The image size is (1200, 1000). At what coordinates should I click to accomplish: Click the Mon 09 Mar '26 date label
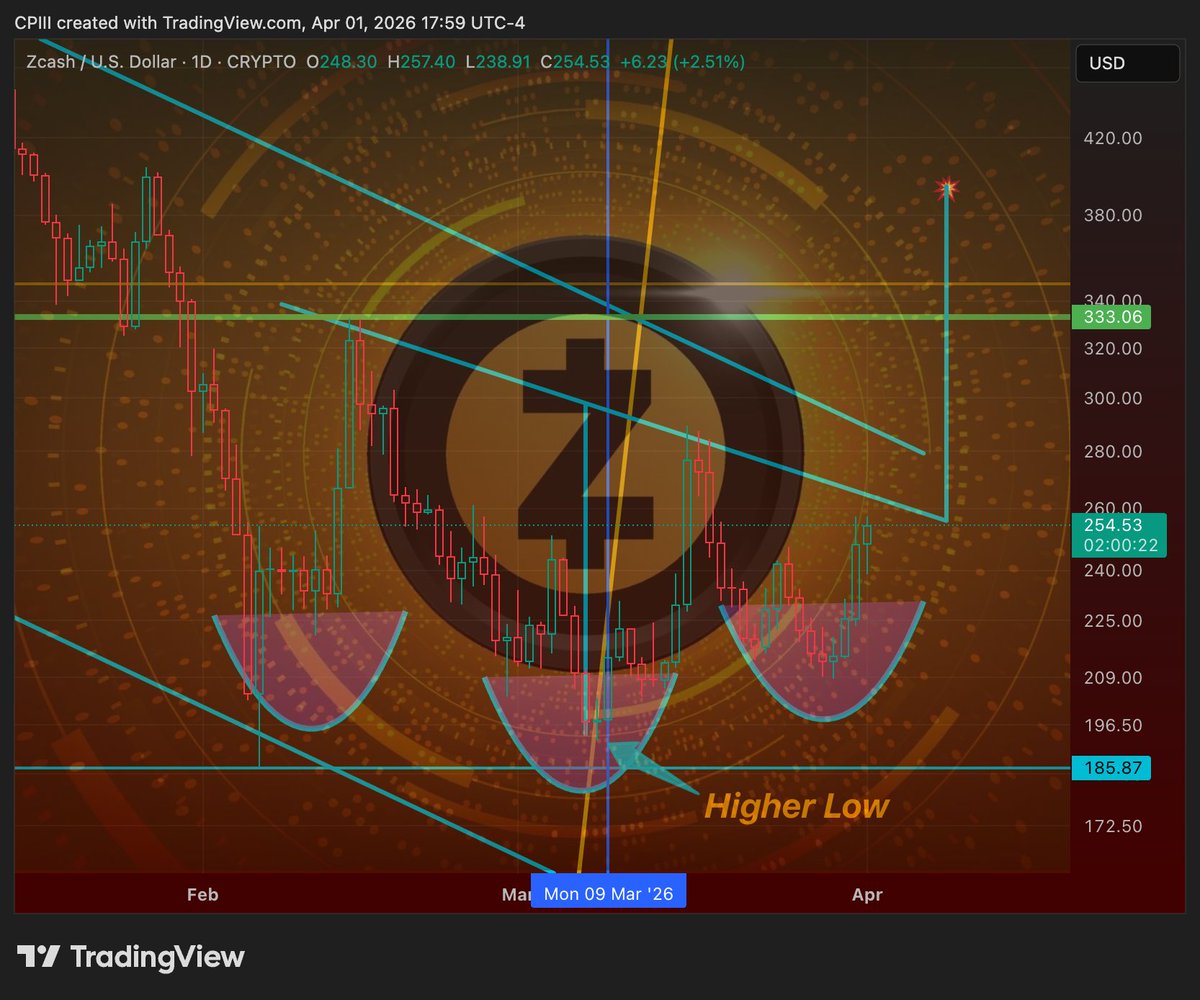(608, 893)
